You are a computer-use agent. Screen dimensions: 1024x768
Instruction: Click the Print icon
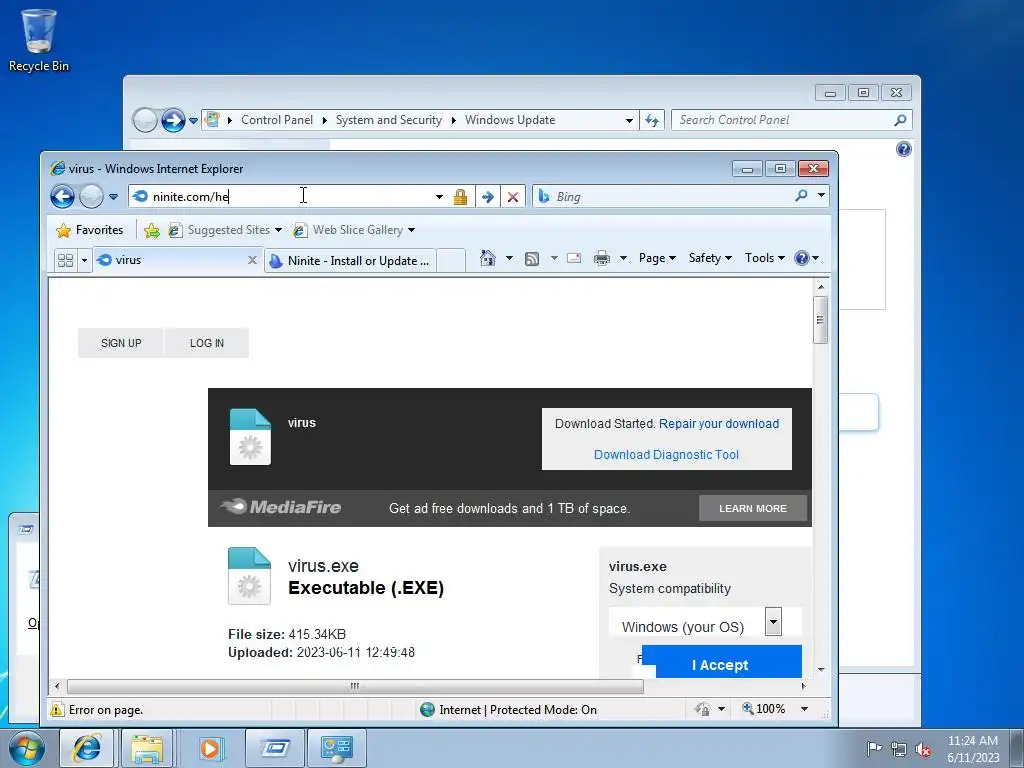(x=601, y=259)
